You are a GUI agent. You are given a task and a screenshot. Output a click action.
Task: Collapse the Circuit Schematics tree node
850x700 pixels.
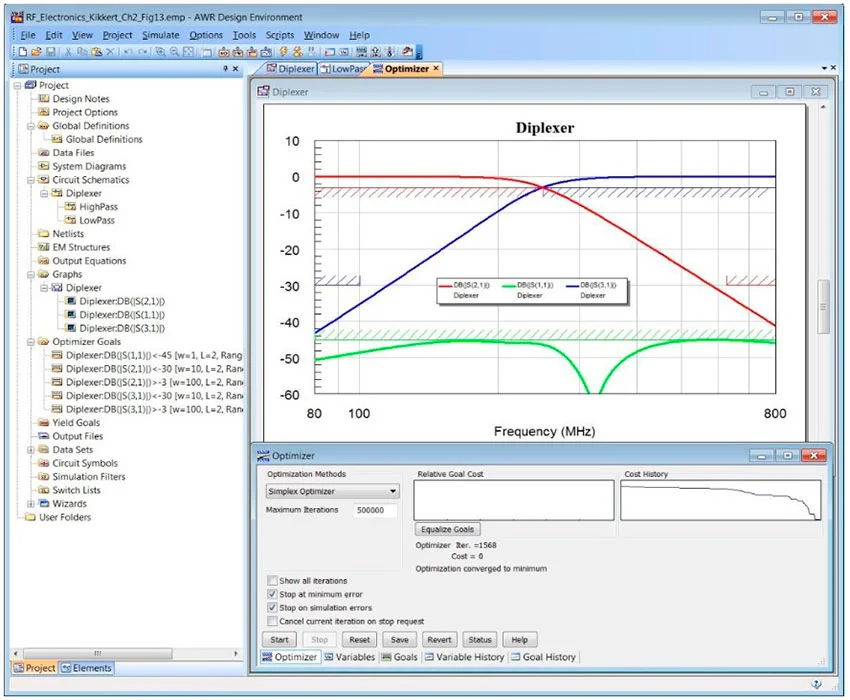point(31,180)
